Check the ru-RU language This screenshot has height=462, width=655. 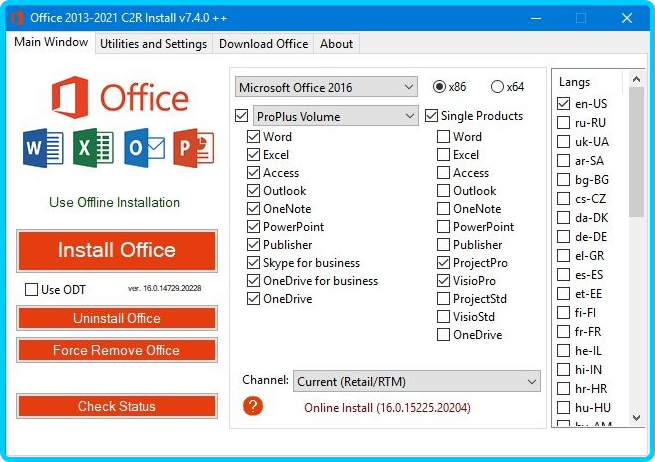pos(564,122)
